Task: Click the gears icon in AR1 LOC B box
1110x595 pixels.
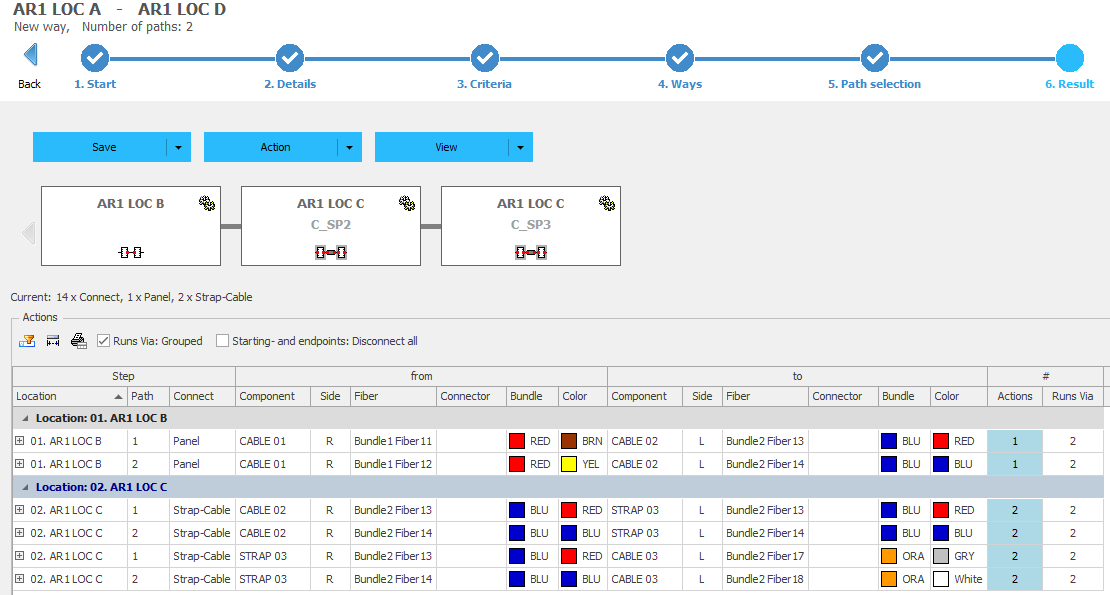Action: click(207, 204)
